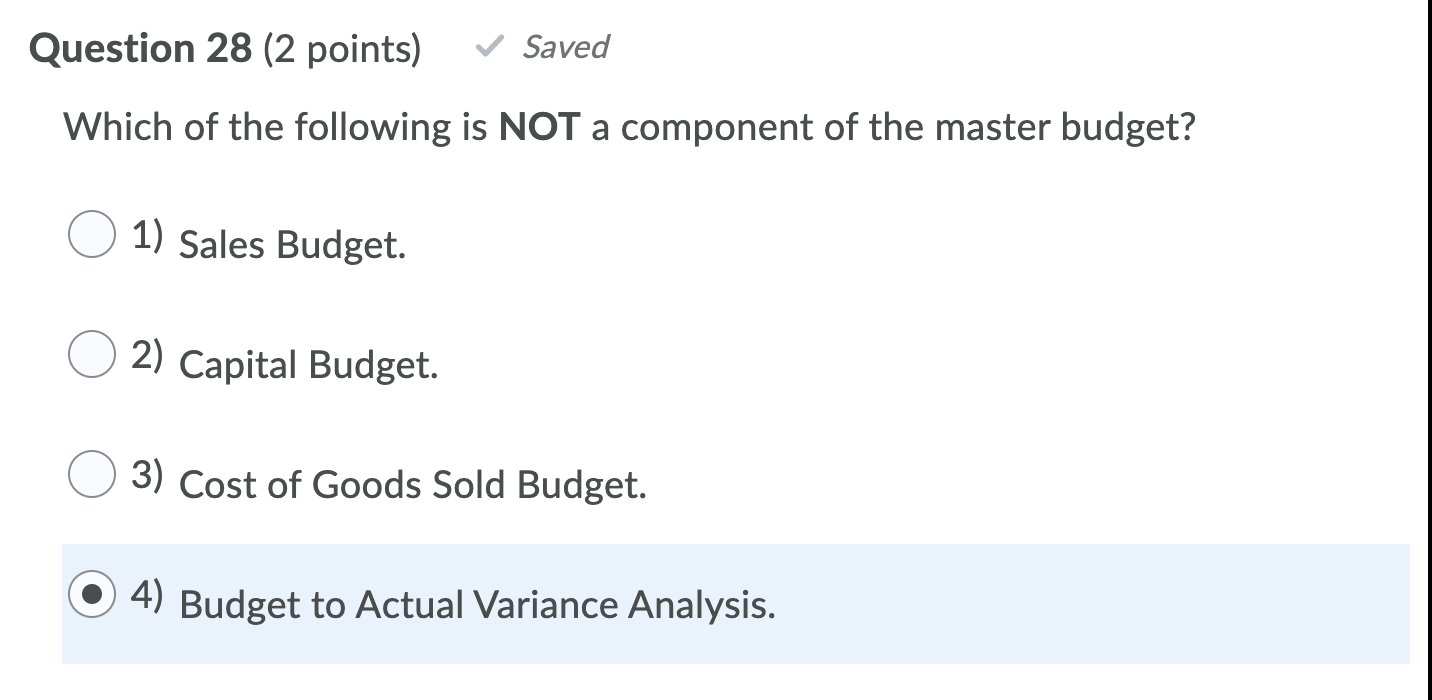Select the radio button for Capital Budget

click(91, 355)
